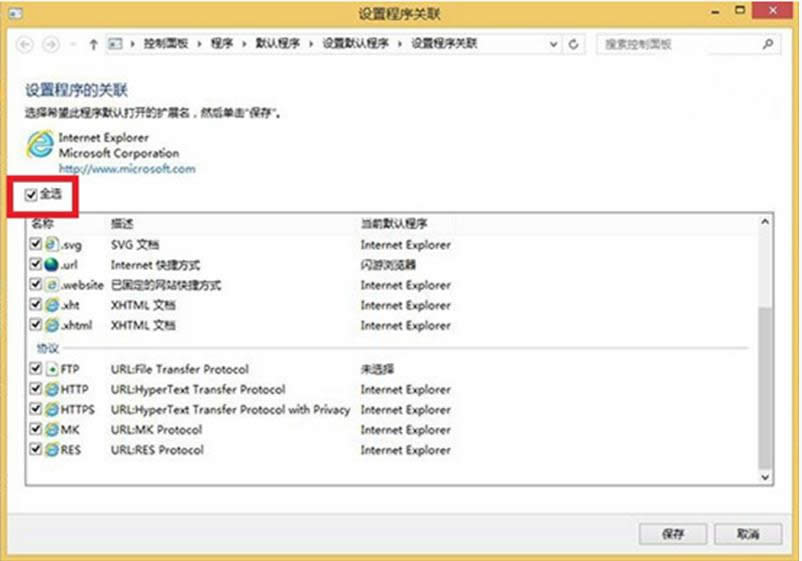Click the RES protocol IE icon

point(52,450)
